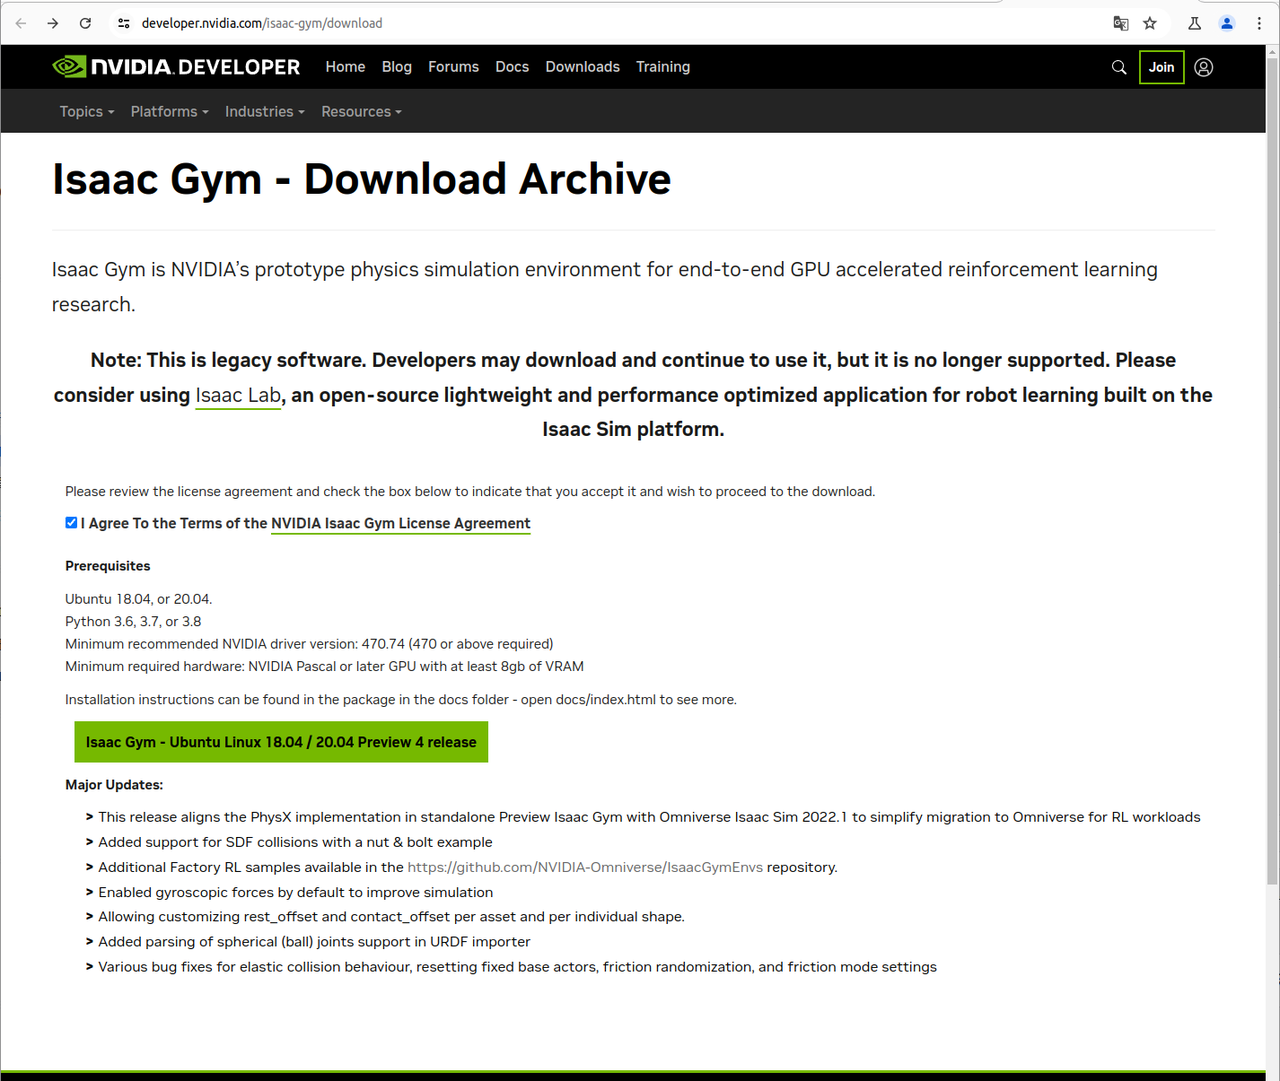1280x1081 pixels.
Task: Click the NVIDIA Developer logo
Action: [x=176, y=67]
